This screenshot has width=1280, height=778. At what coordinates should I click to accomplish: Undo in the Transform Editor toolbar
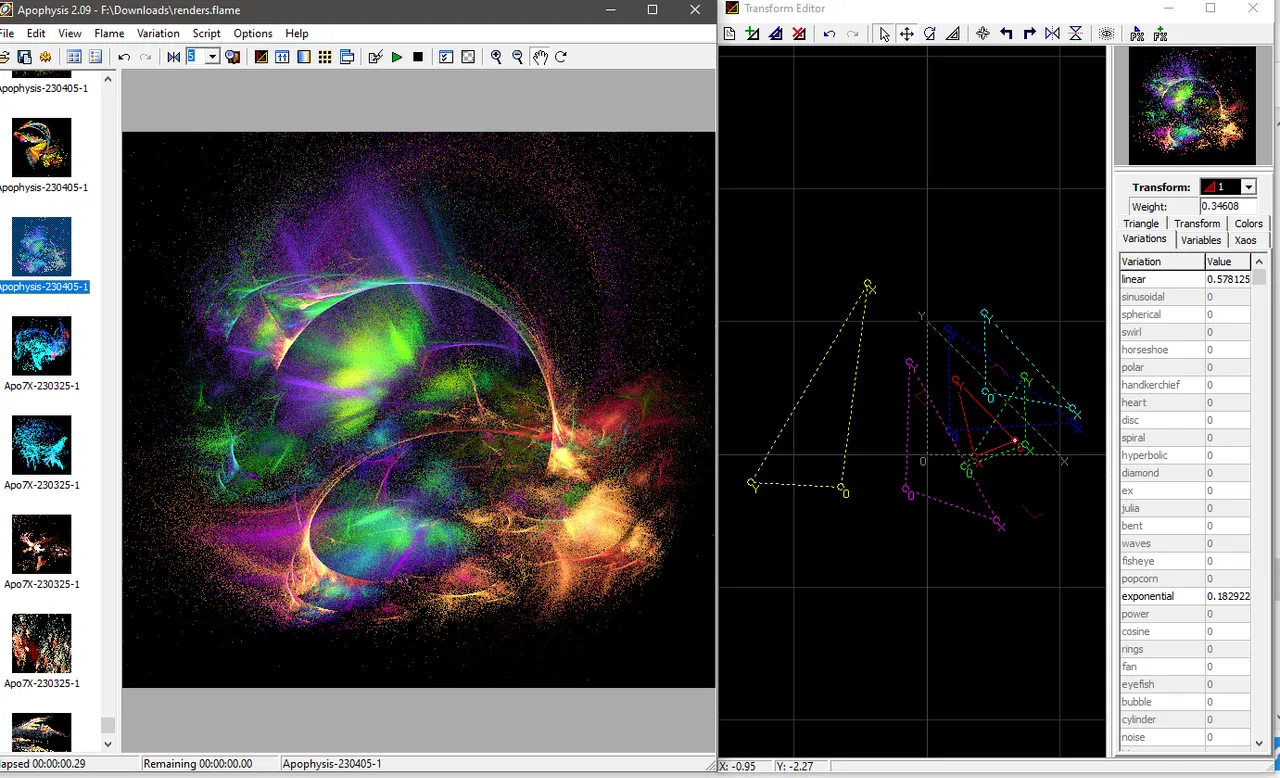tap(829, 34)
